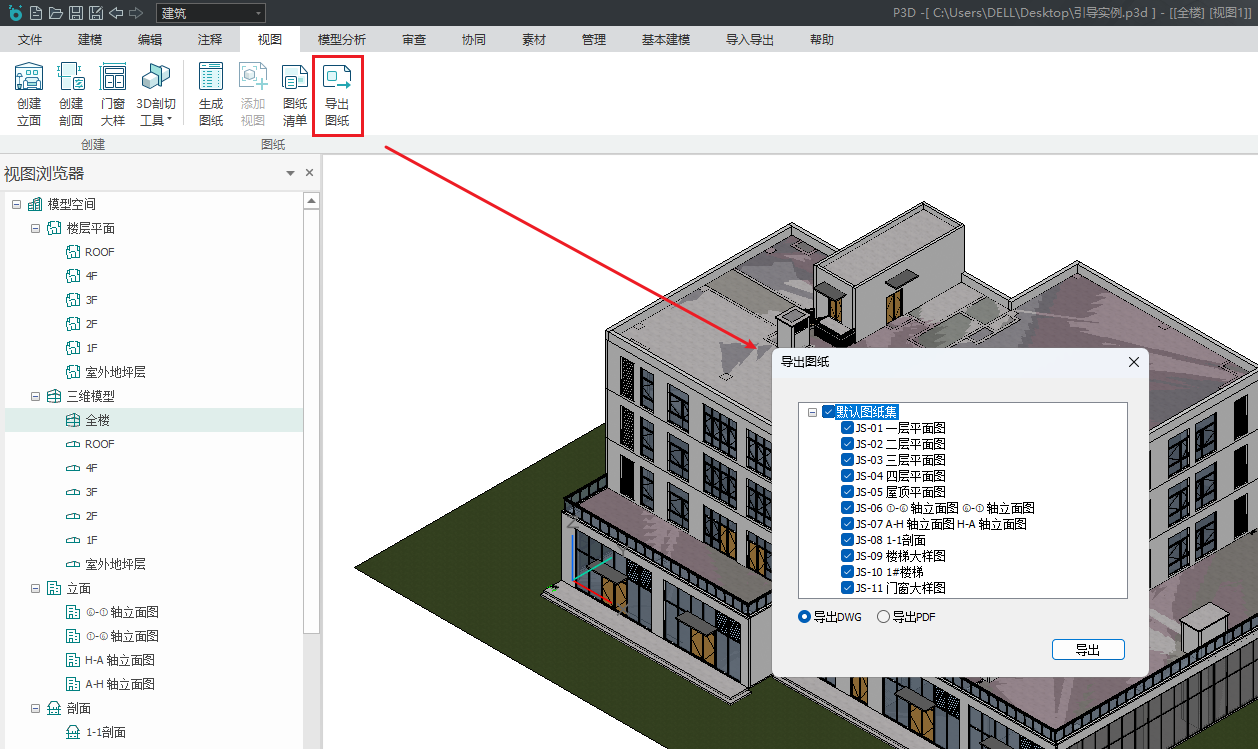Open the 导入导出 ribbon tab
Image resolution: width=1258 pixels, height=749 pixels.
tap(750, 40)
